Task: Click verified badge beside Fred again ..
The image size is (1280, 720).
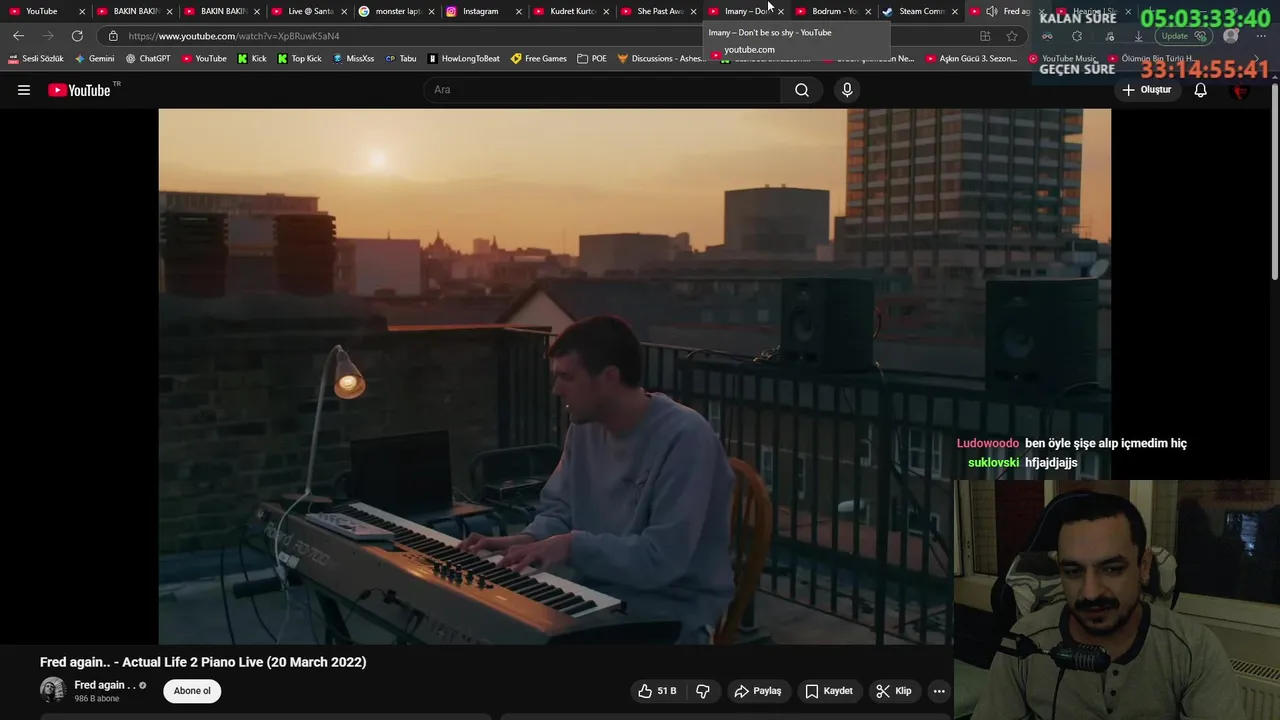Action: tap(142, 686)
